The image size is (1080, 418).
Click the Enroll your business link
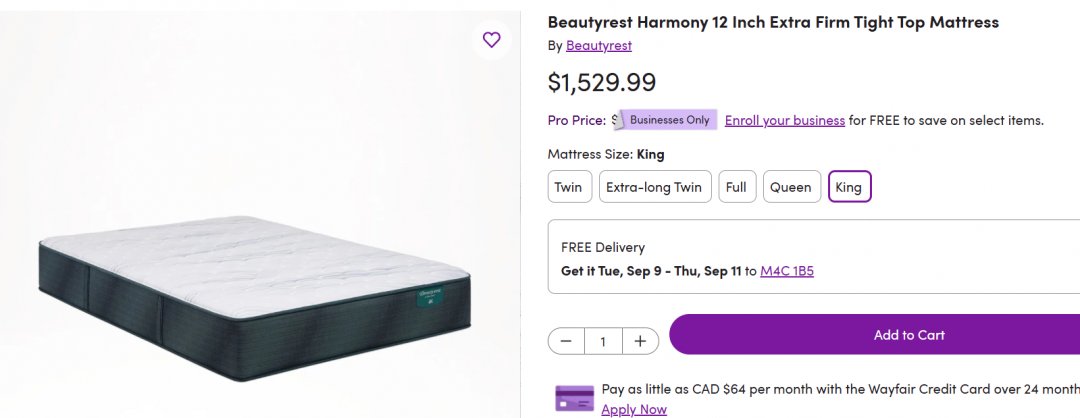(785, 120)
